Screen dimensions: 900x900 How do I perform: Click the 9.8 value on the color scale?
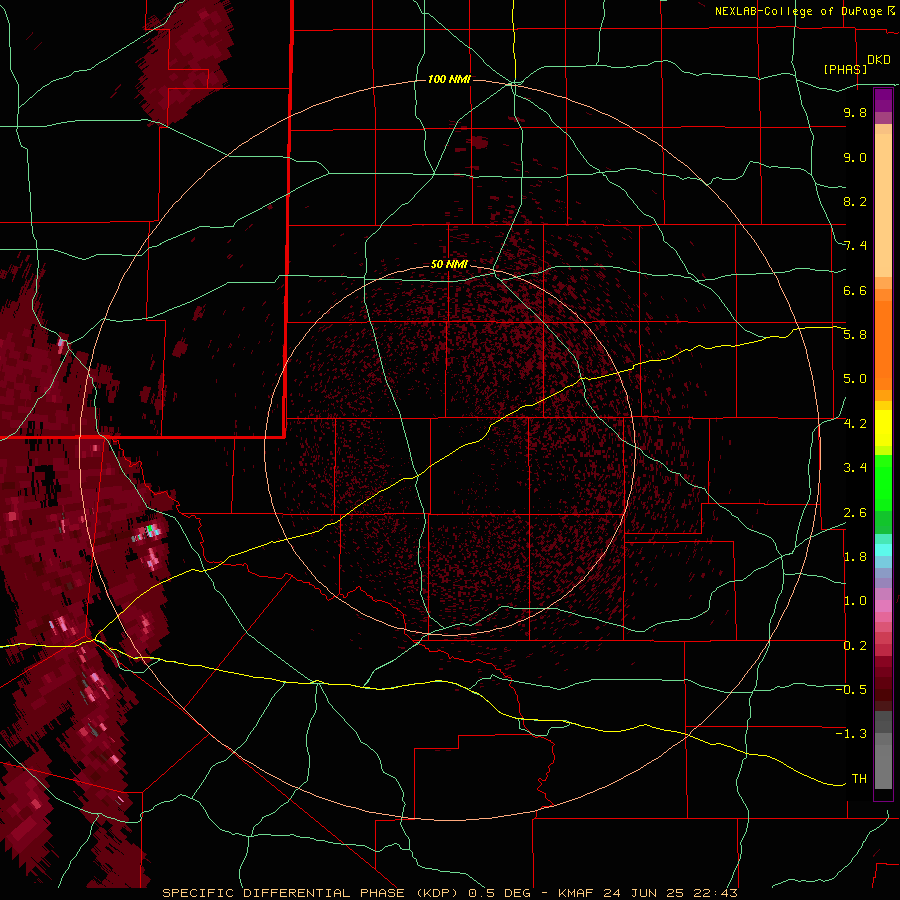click(855, 112)
